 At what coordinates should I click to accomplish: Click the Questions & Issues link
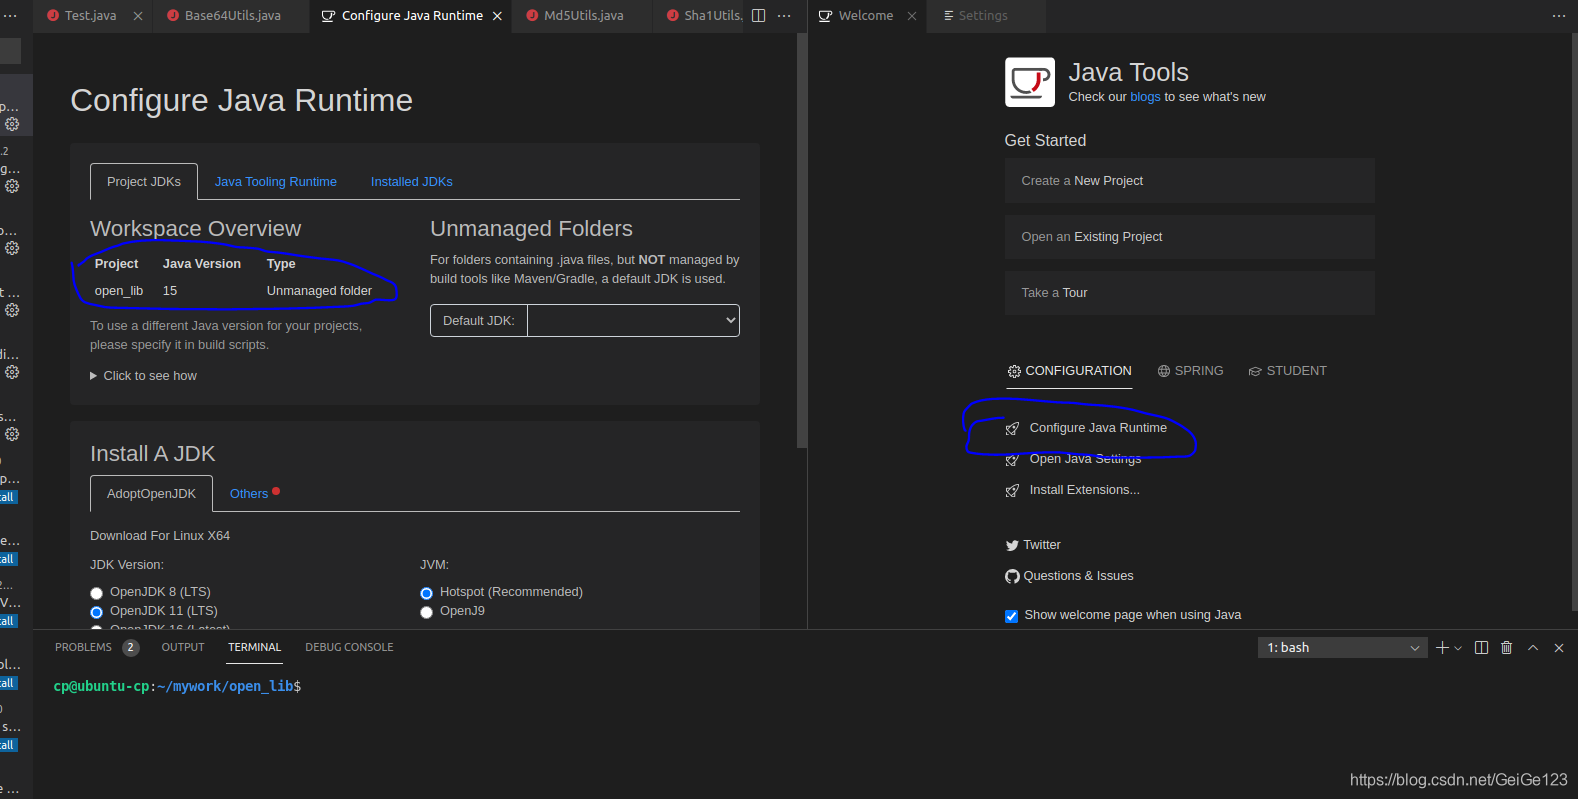click(1078, 576)
